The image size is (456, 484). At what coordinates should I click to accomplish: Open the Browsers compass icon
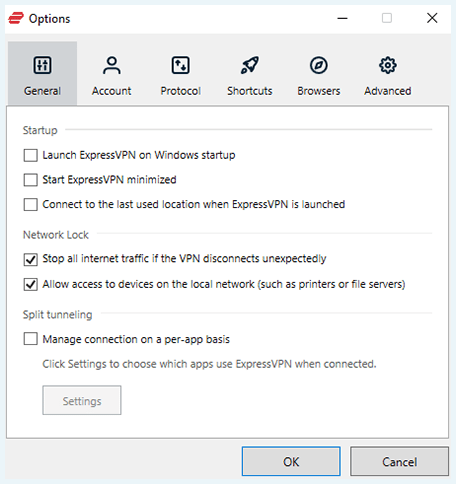point(319,65)
